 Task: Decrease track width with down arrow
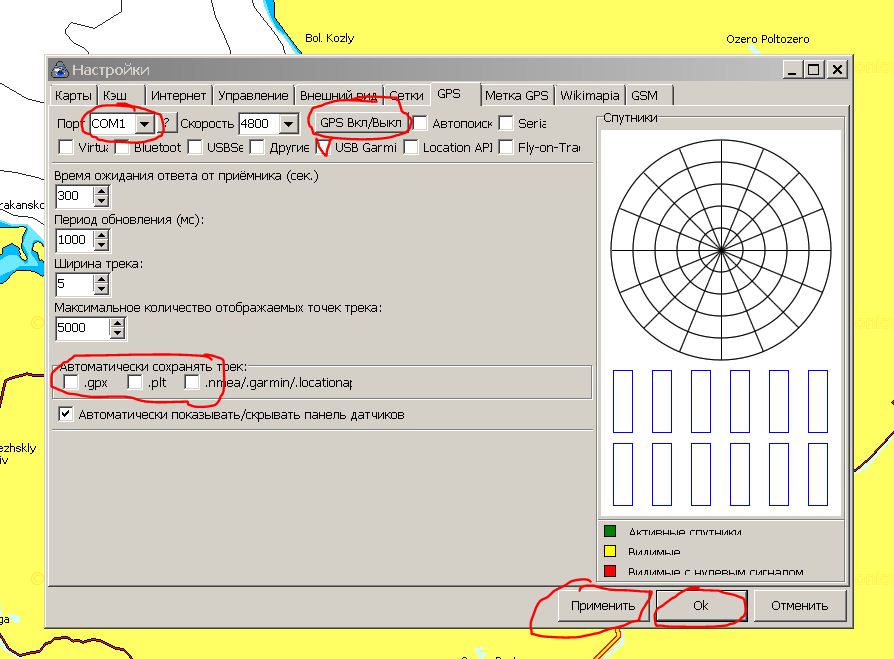tap(101, 290)
